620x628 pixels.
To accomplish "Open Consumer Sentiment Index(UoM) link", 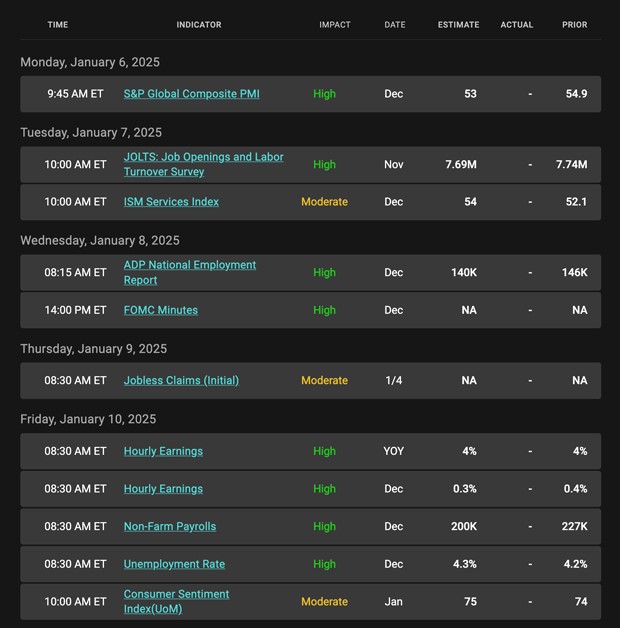I will click(x=176, y=601).
